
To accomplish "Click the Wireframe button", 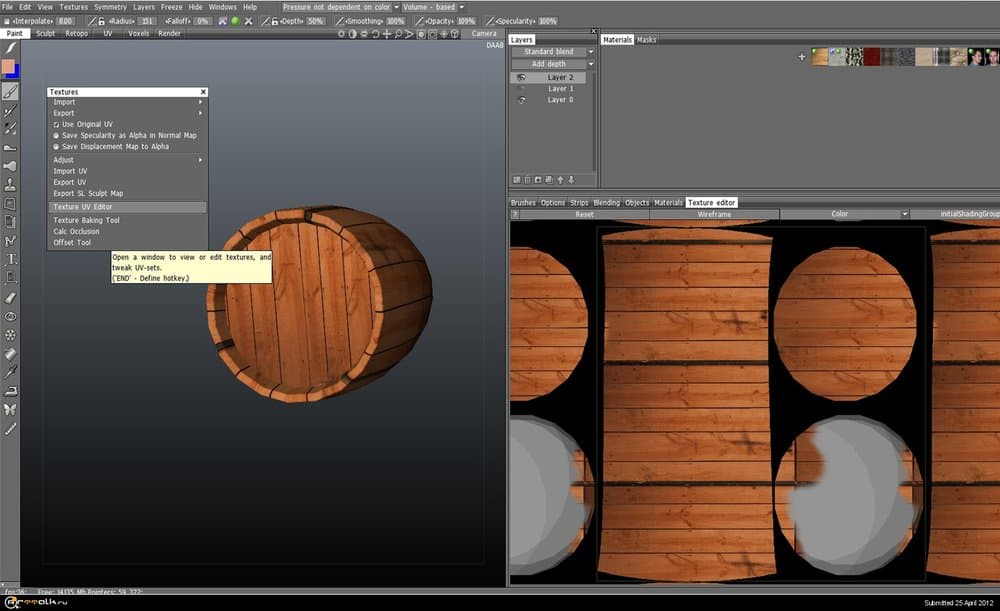I will (x=713, y=214).
